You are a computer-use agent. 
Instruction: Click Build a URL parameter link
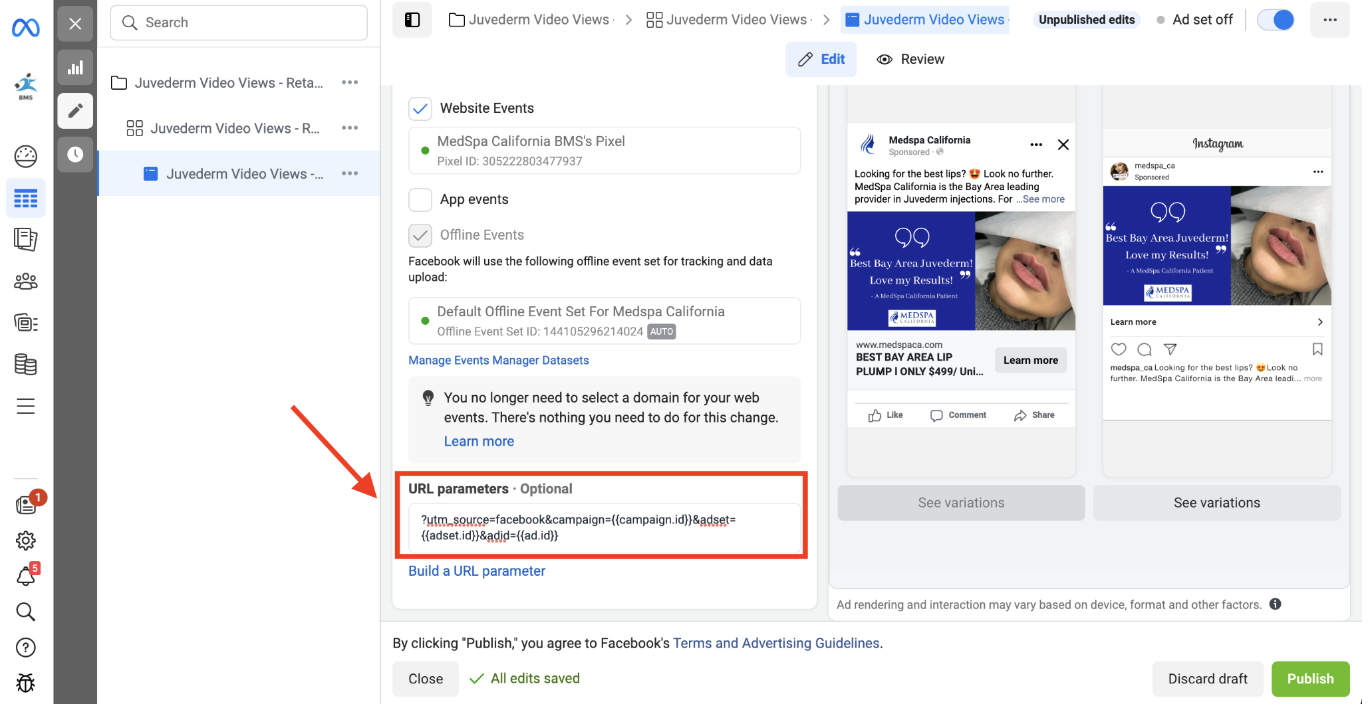pyautogui.click(x=477, y=571)
